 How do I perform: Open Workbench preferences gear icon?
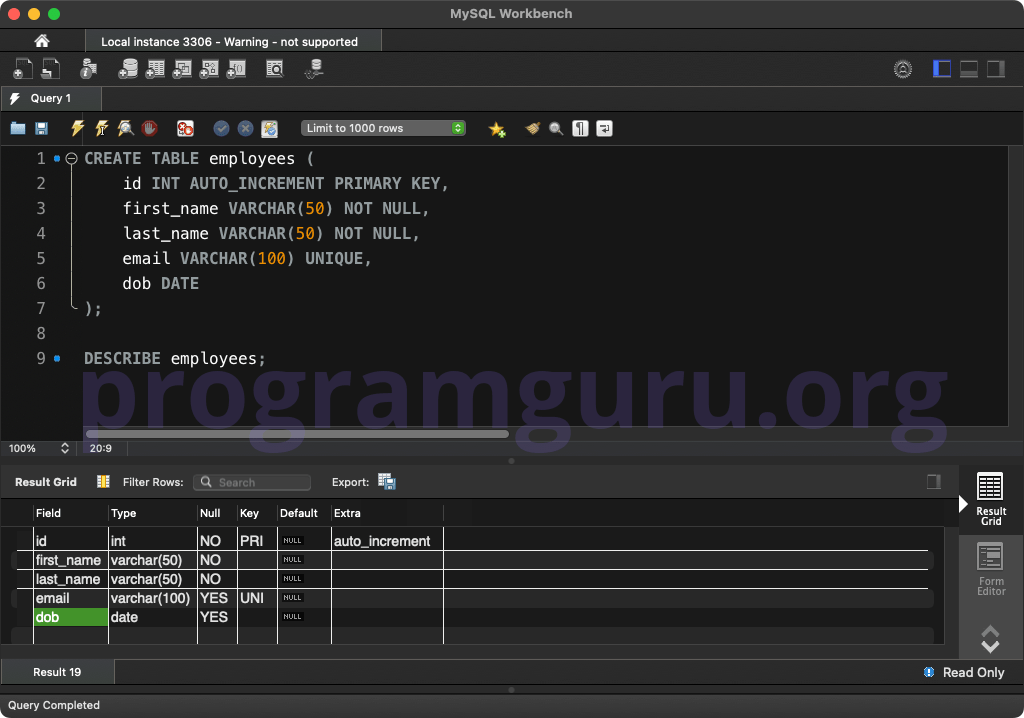click(x=903, y=69)
